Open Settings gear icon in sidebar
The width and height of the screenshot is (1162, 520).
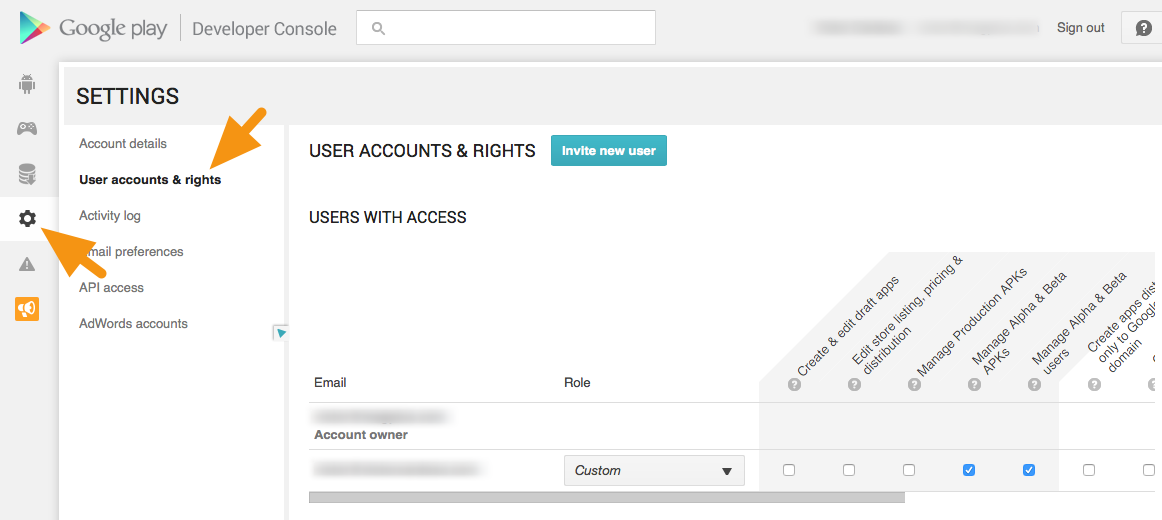click(27, 219)
